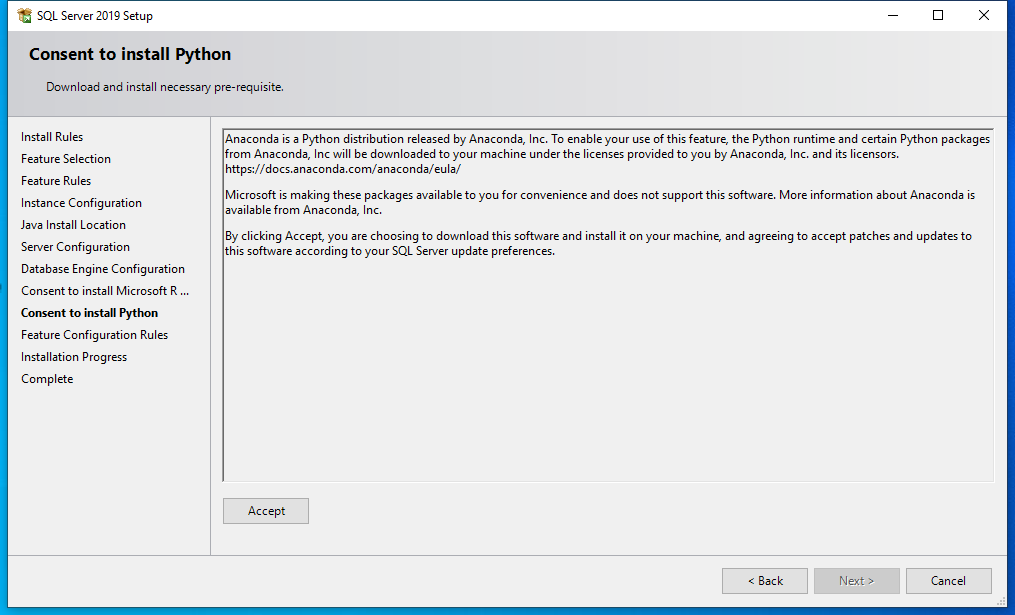The width and height of the screenshot is (1015, 615).
Task: Select Database Engine Configuration step
Action: [103, 269]
